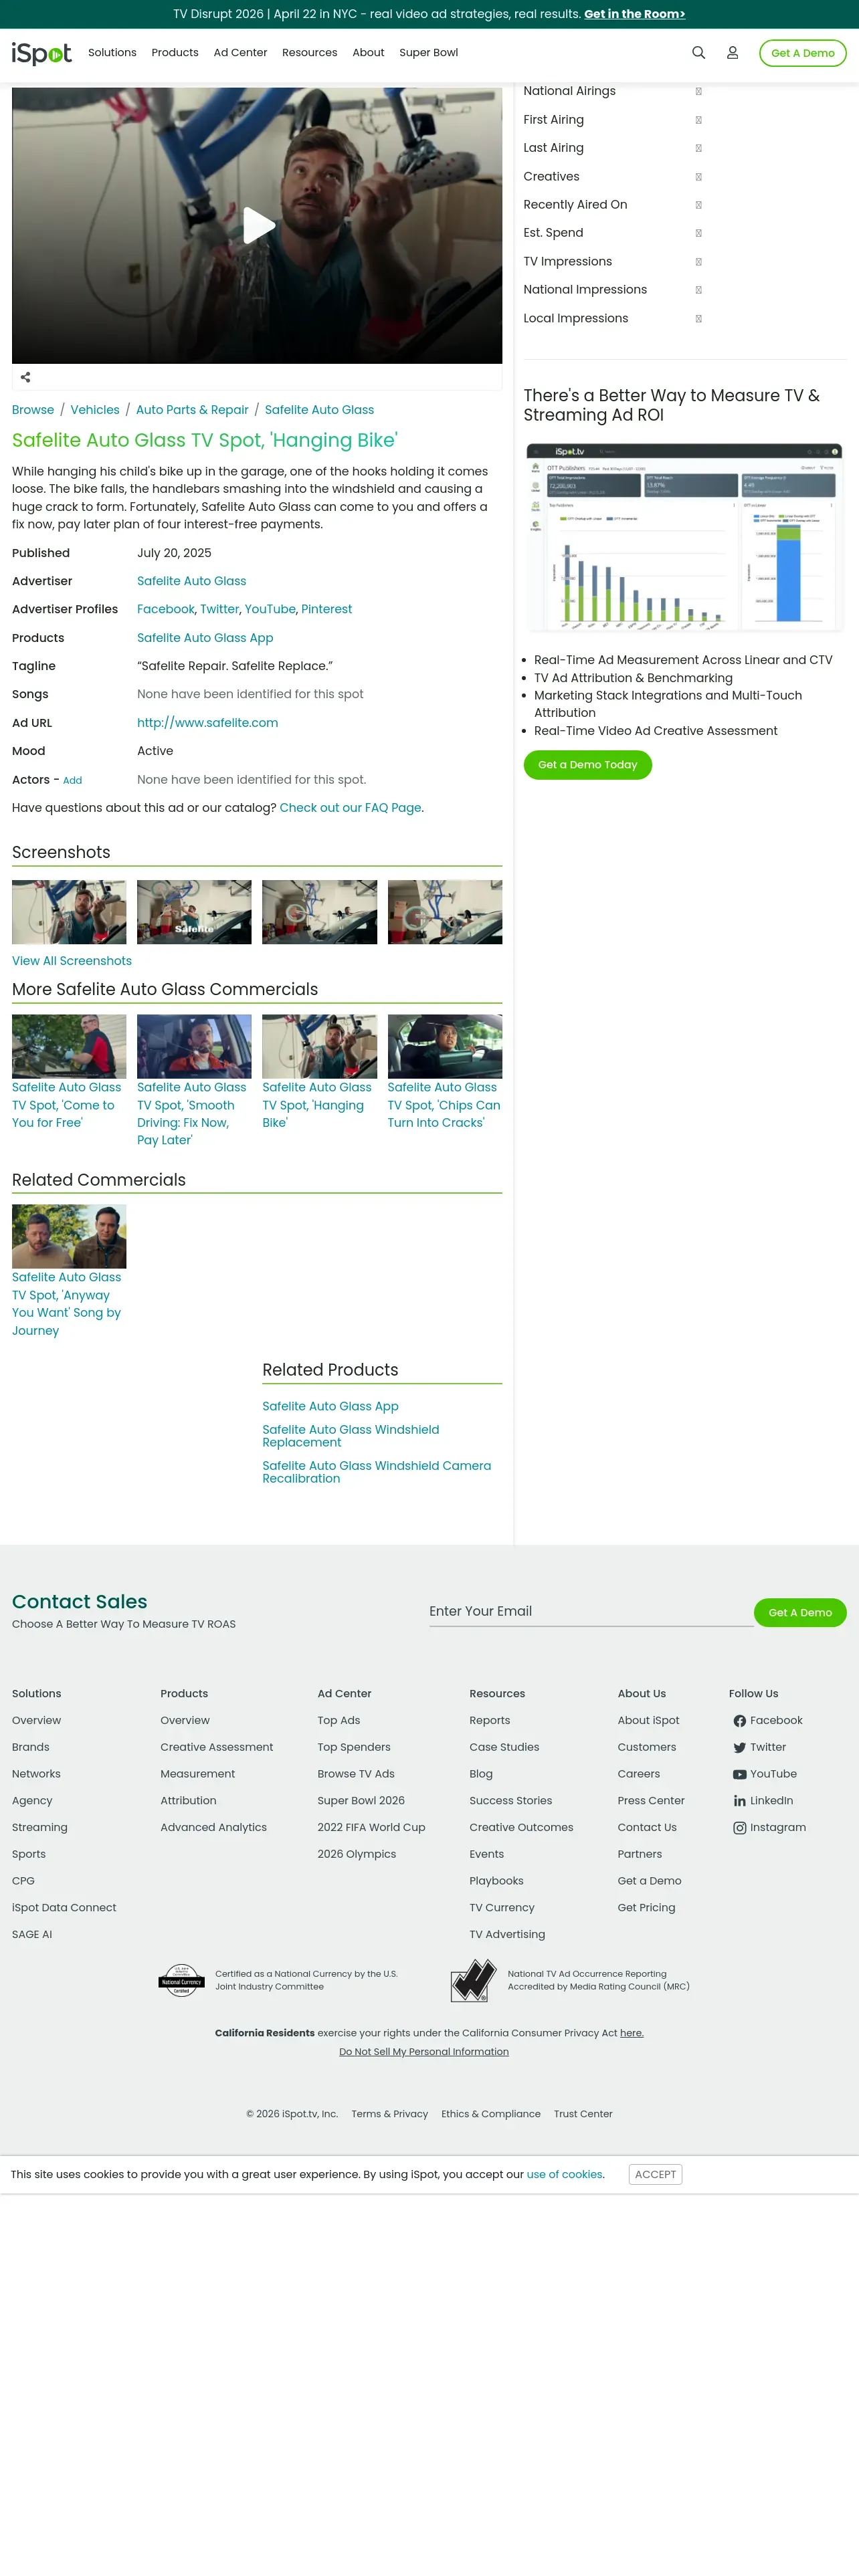The image size is (859, 2576).
Task: Open the 'Smooth Driving: Fix Now, Pay Later' commercial title
Action: tap(192, 1114)
